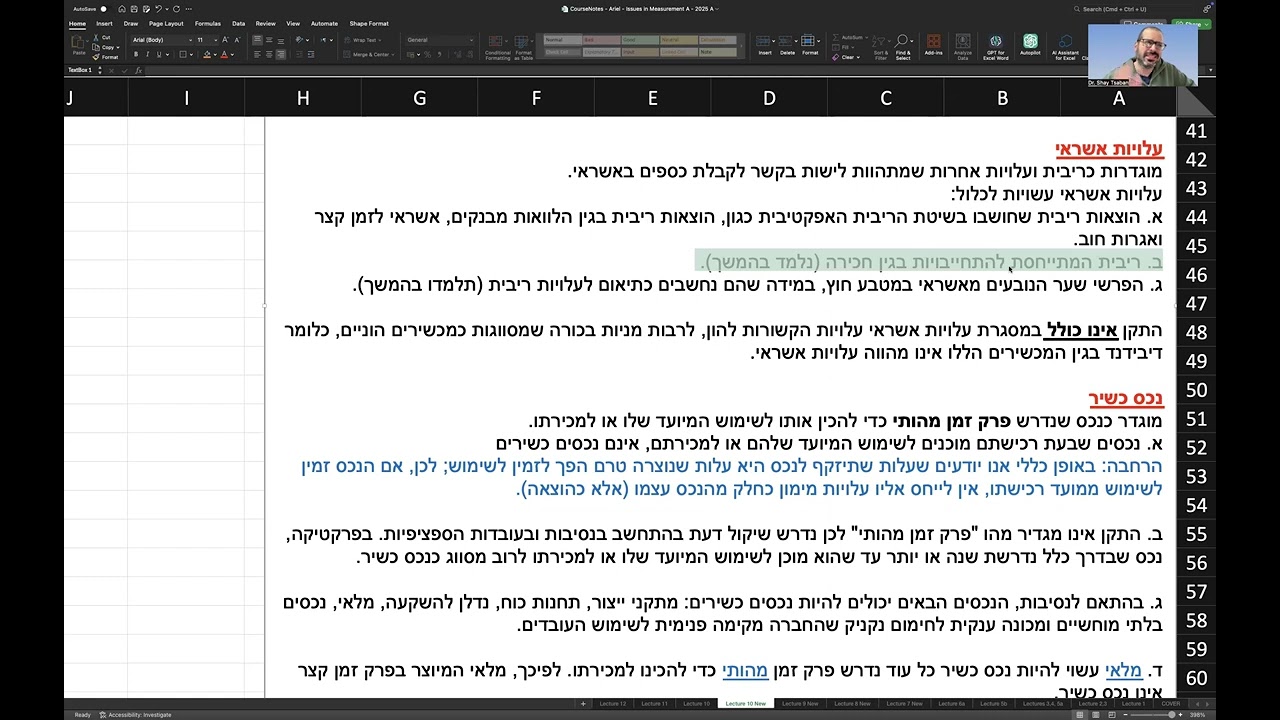
Task: Click the Accessibility: Investigate status text
Action: click(135, 715)
